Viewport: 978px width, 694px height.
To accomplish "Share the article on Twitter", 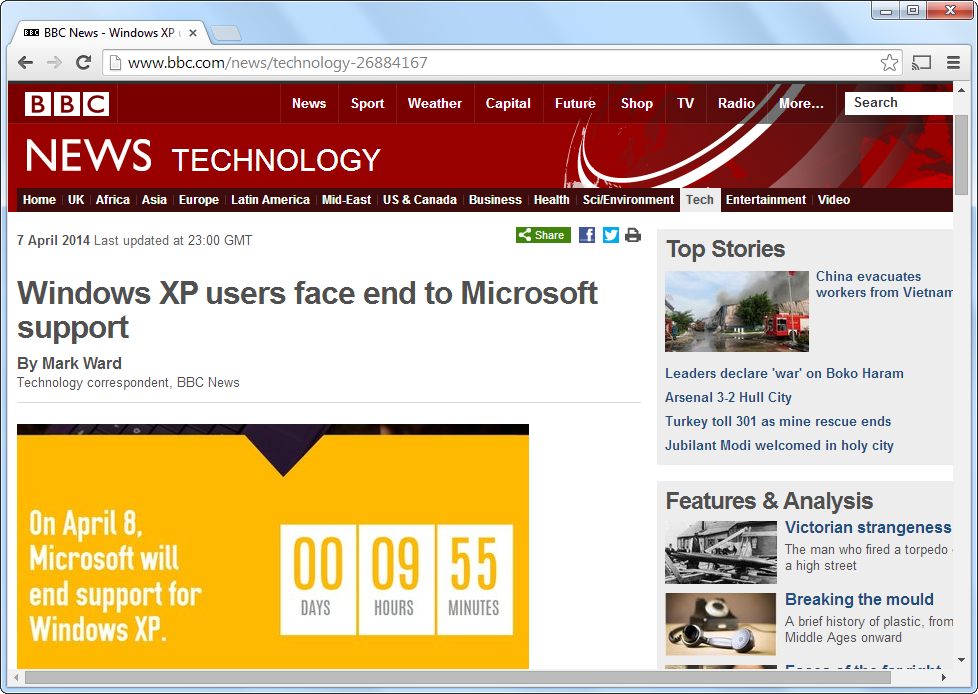I will (610, 235).
